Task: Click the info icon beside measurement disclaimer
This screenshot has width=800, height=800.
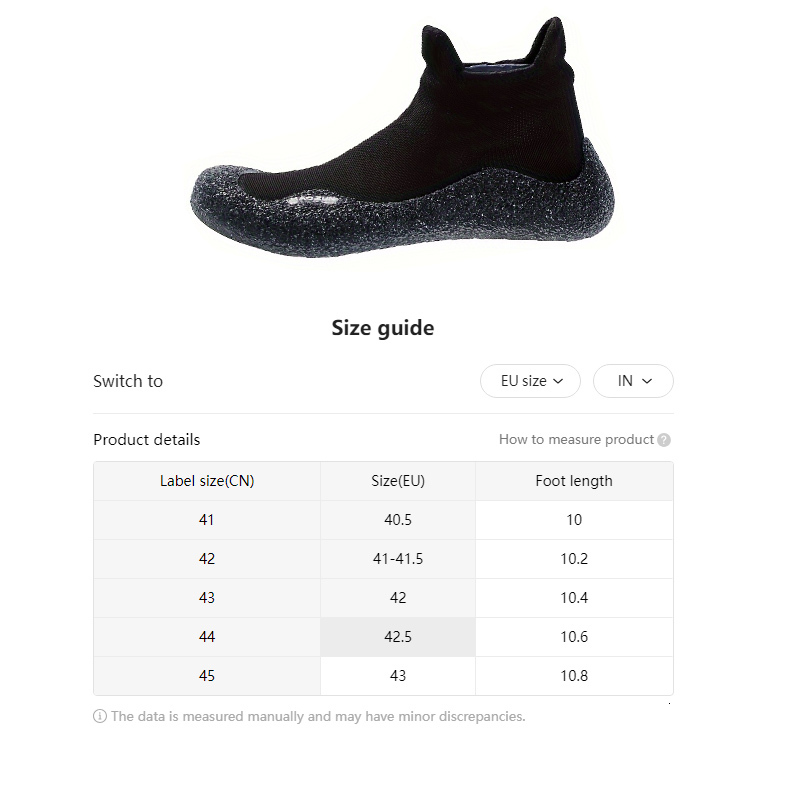Action: pos(100,716)
